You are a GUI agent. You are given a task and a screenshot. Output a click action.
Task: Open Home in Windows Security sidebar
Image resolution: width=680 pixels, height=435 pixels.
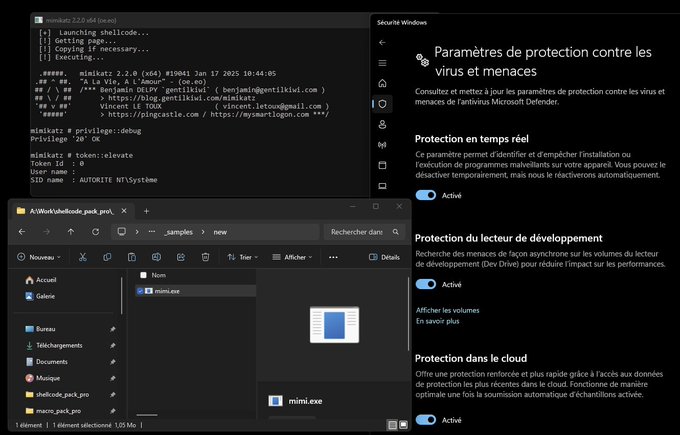(382, 83)
